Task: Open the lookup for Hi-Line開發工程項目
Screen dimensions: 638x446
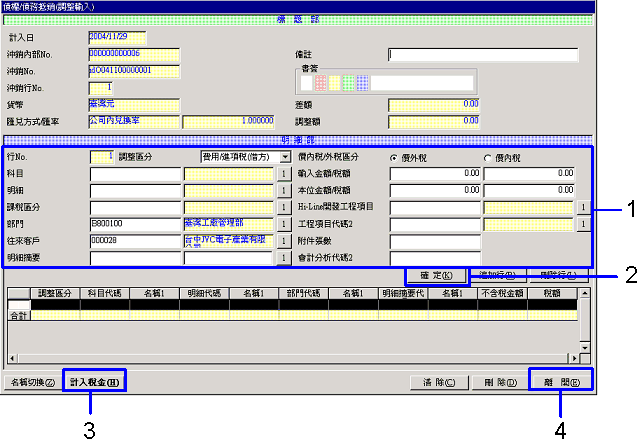Action: pos(583,207)
